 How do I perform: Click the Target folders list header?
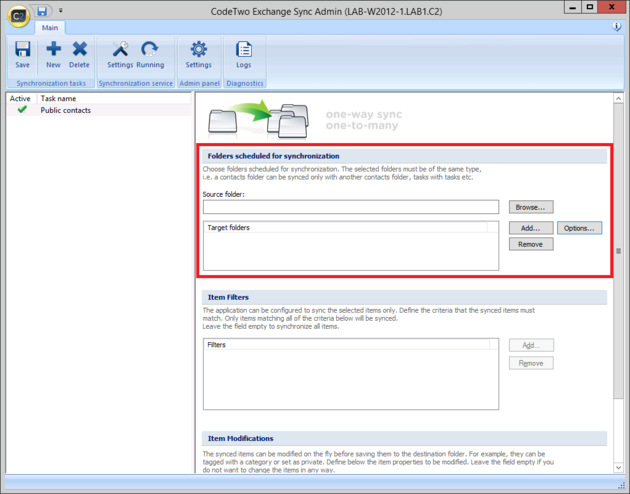pyautogui.click(x=346, y=227)
